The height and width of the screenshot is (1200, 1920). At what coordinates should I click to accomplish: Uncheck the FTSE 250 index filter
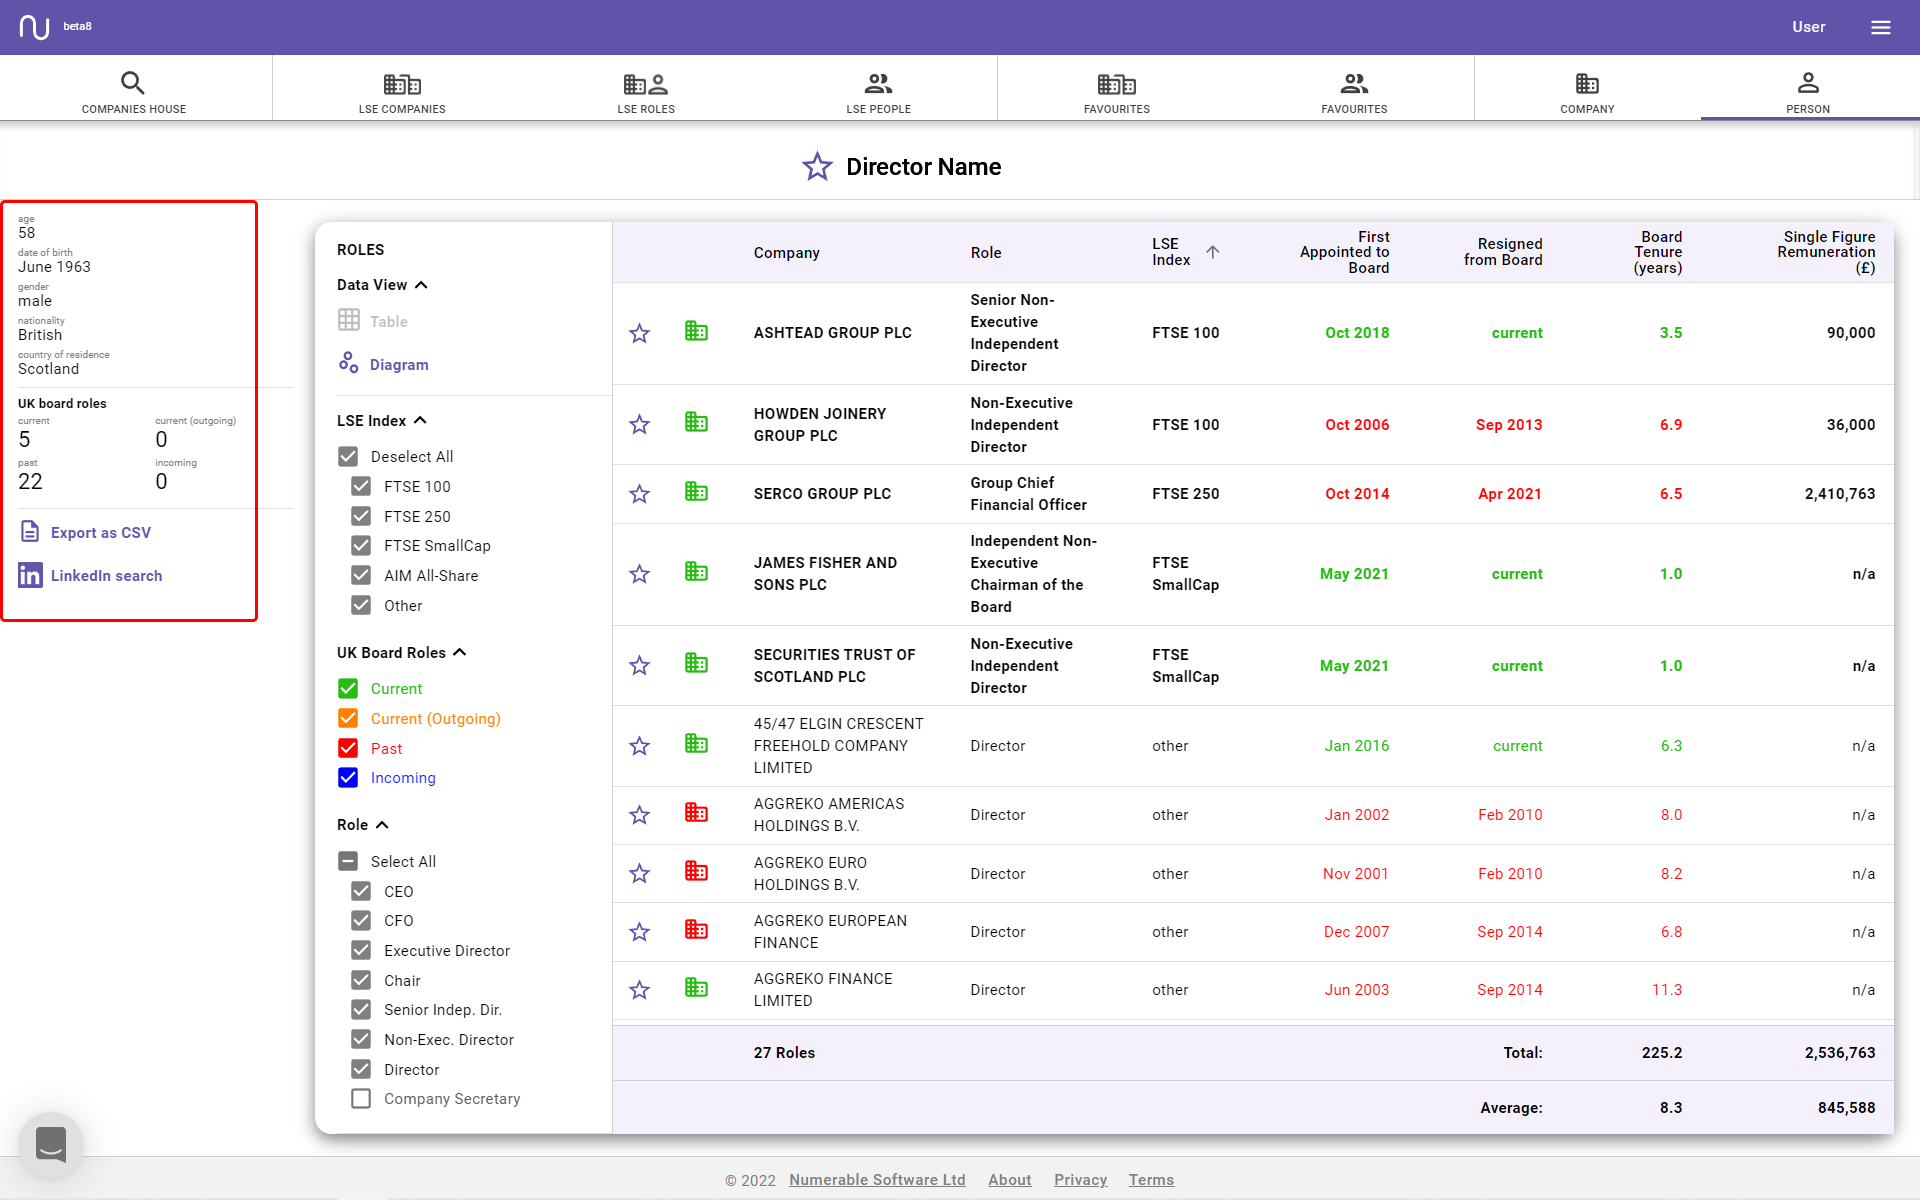click(361, 516)
